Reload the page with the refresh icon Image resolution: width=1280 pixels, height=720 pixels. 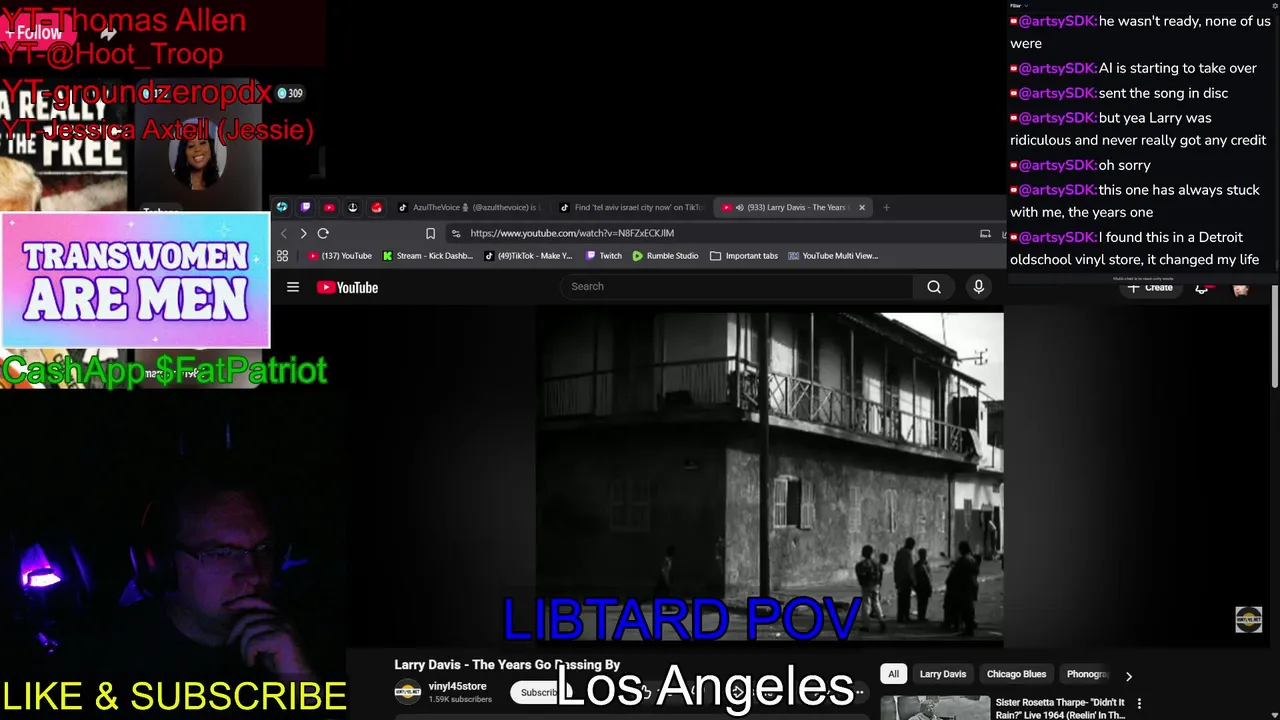(x=323, y=233)
